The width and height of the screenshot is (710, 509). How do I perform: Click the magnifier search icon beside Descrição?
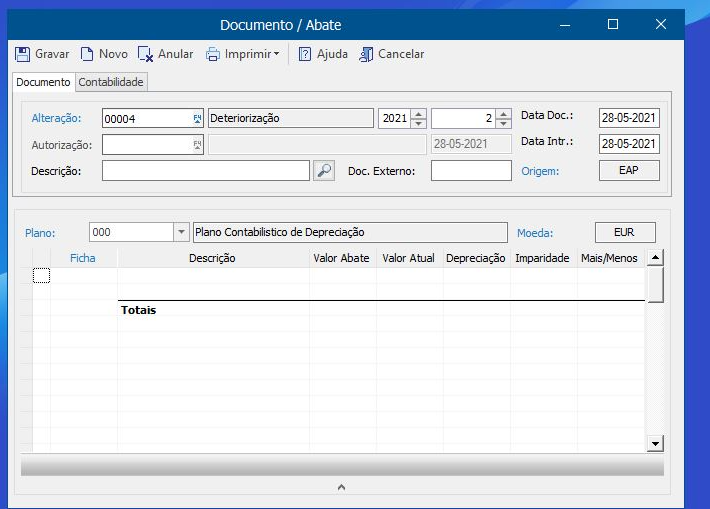(323, 171)
